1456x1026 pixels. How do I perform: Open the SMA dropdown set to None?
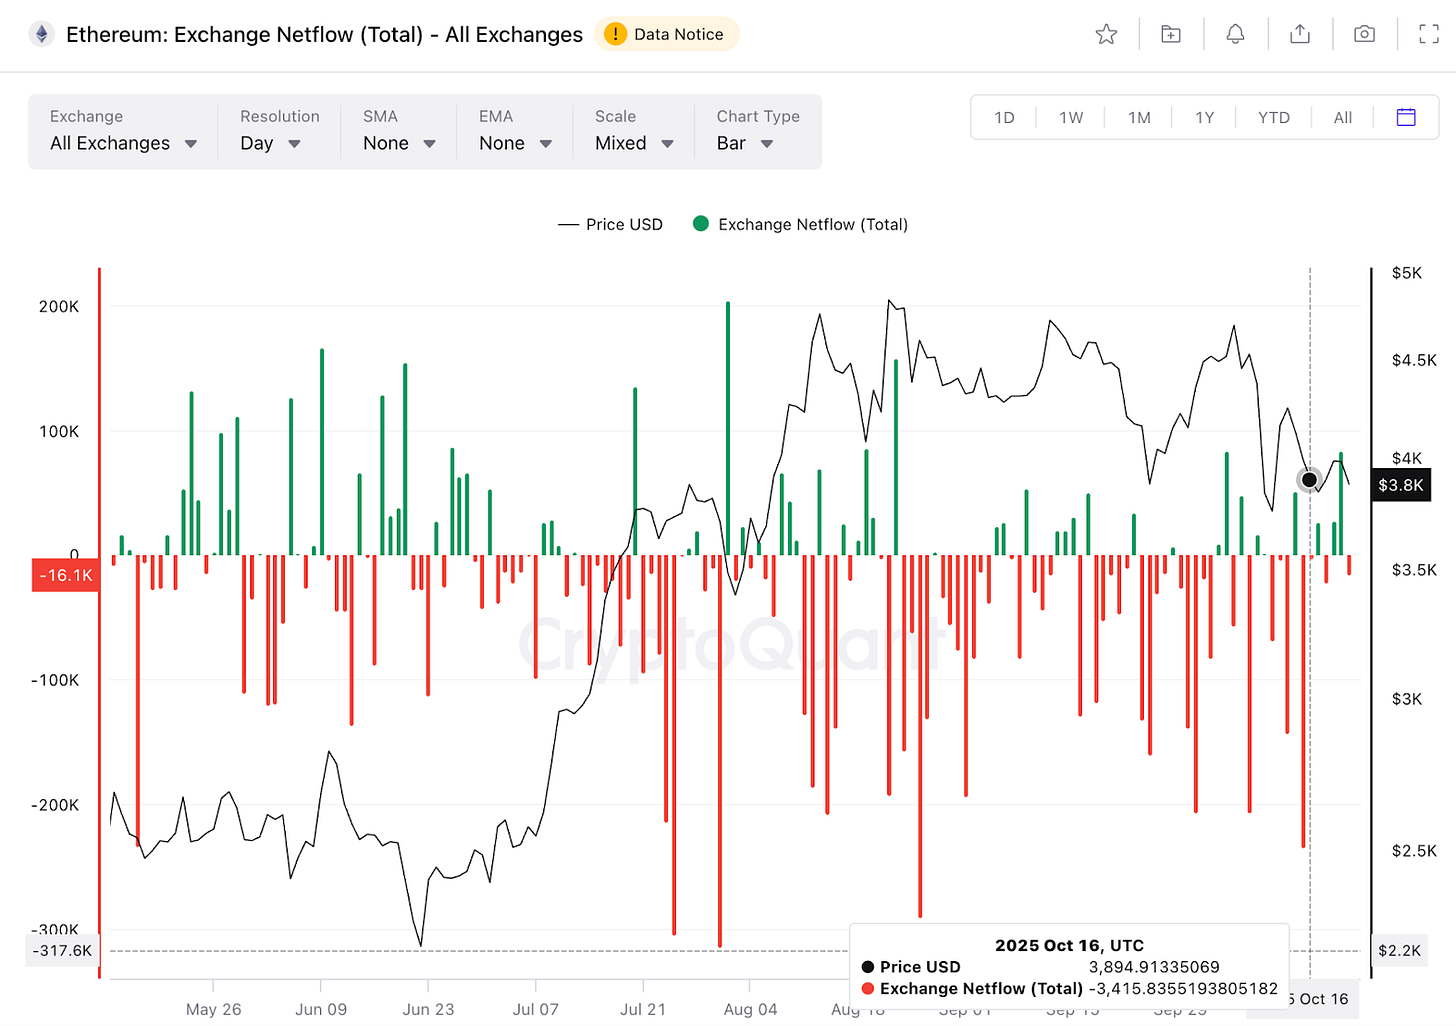pos(399,143)
